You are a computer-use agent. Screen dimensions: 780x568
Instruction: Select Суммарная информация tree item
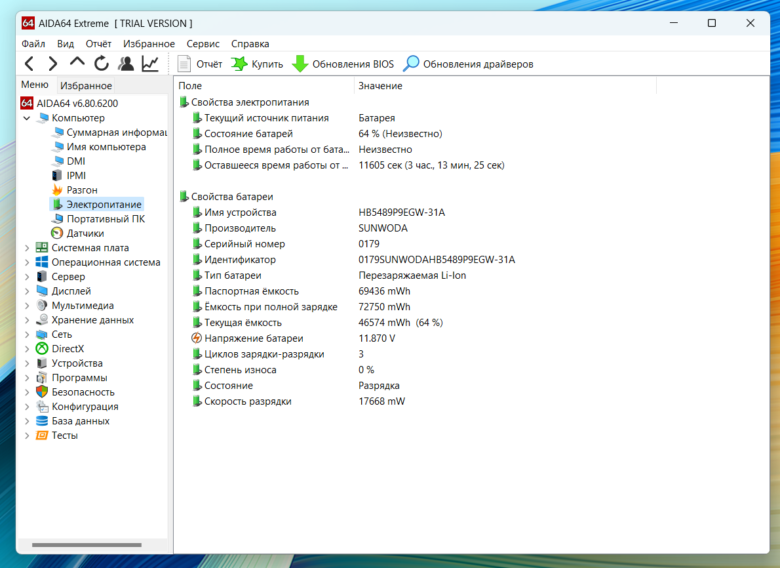109,132
